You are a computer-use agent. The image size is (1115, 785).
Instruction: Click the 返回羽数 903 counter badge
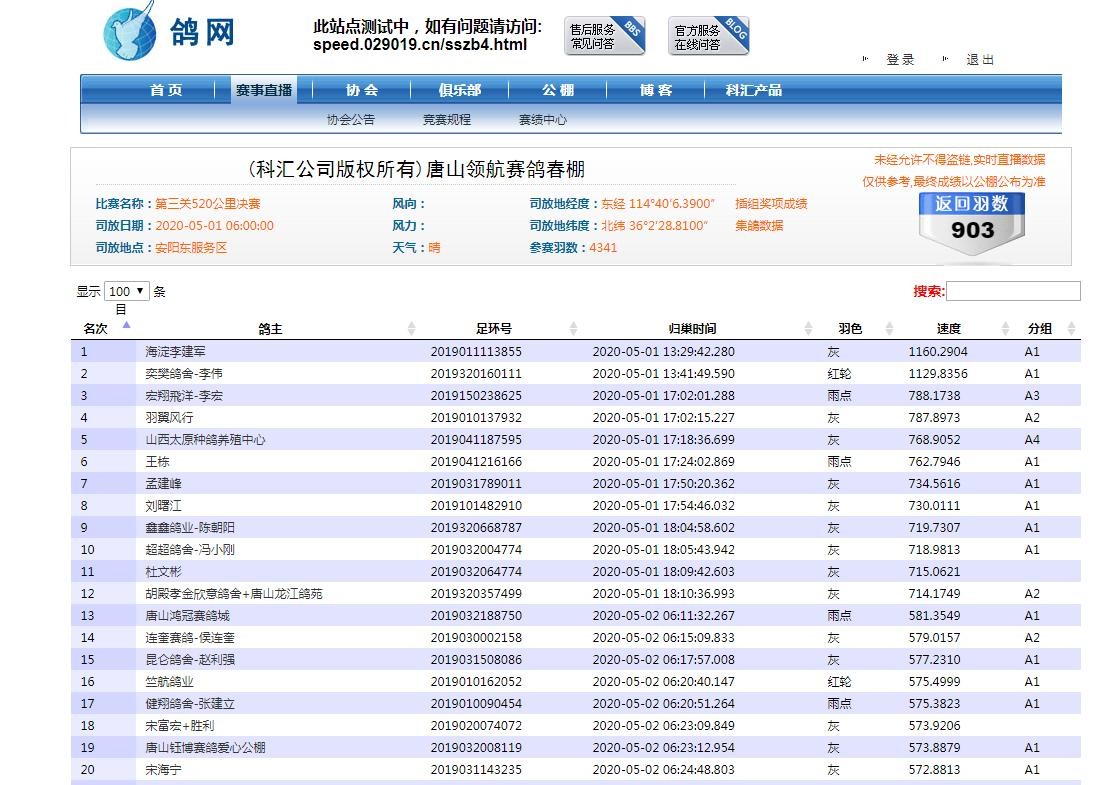tap(971, 221)
